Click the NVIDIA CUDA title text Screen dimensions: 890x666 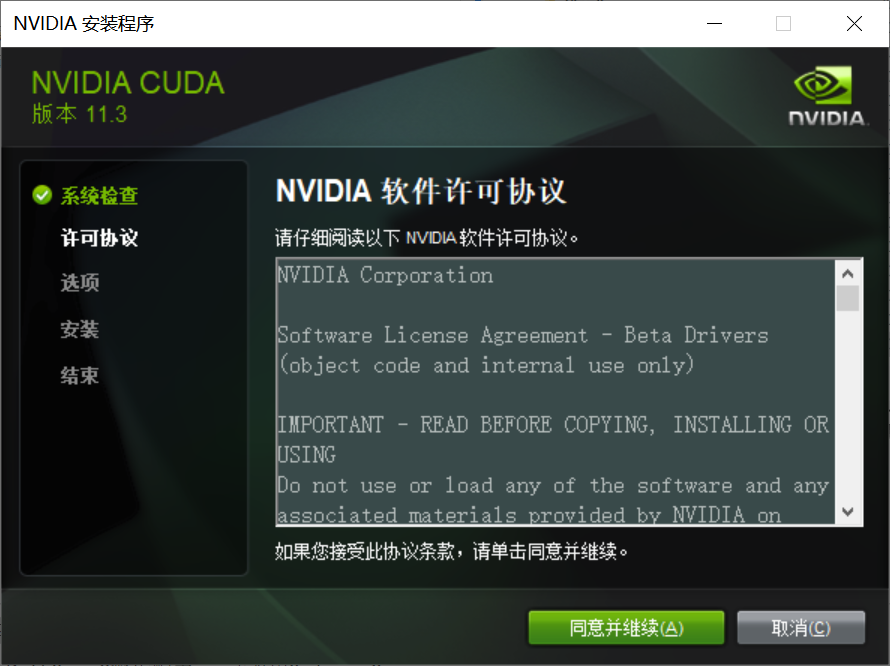pyautogui.click(x=128, y=82)
